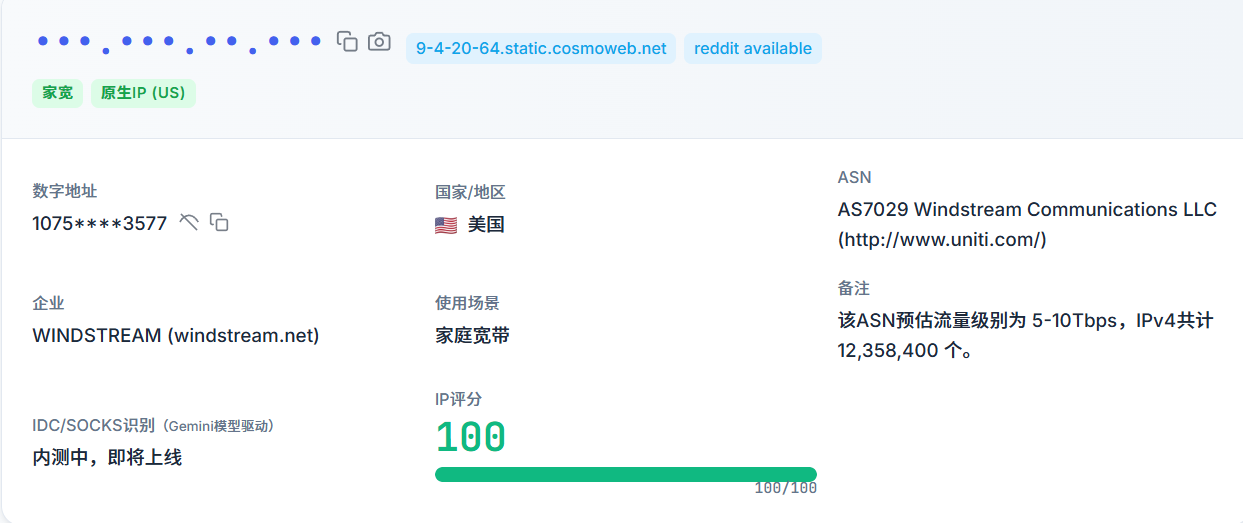This screenshot has height=523, width=1243.
Task: Click the masked IP address dots
Action: point(179,43)
